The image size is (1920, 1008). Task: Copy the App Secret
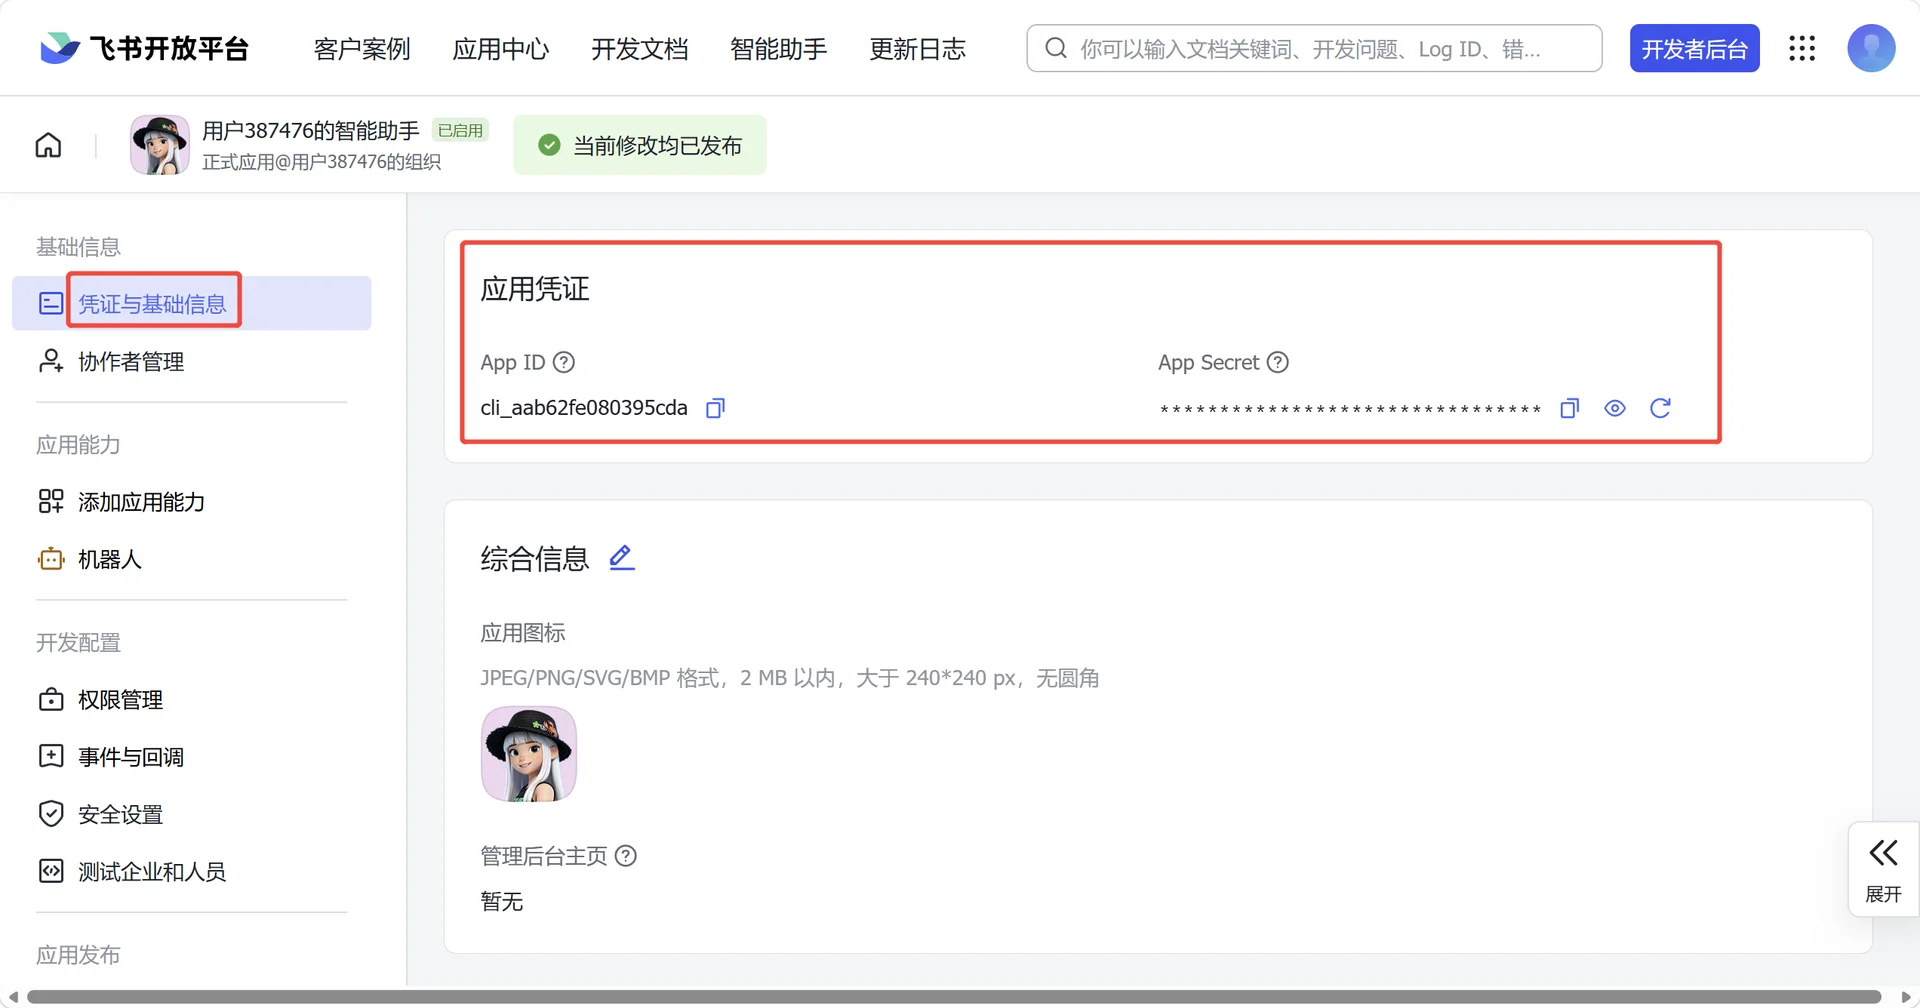pos(1570,408)
